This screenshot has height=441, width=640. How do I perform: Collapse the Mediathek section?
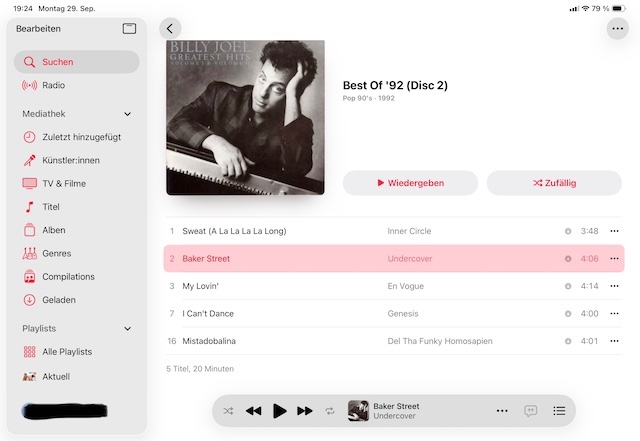pos(127,114)
